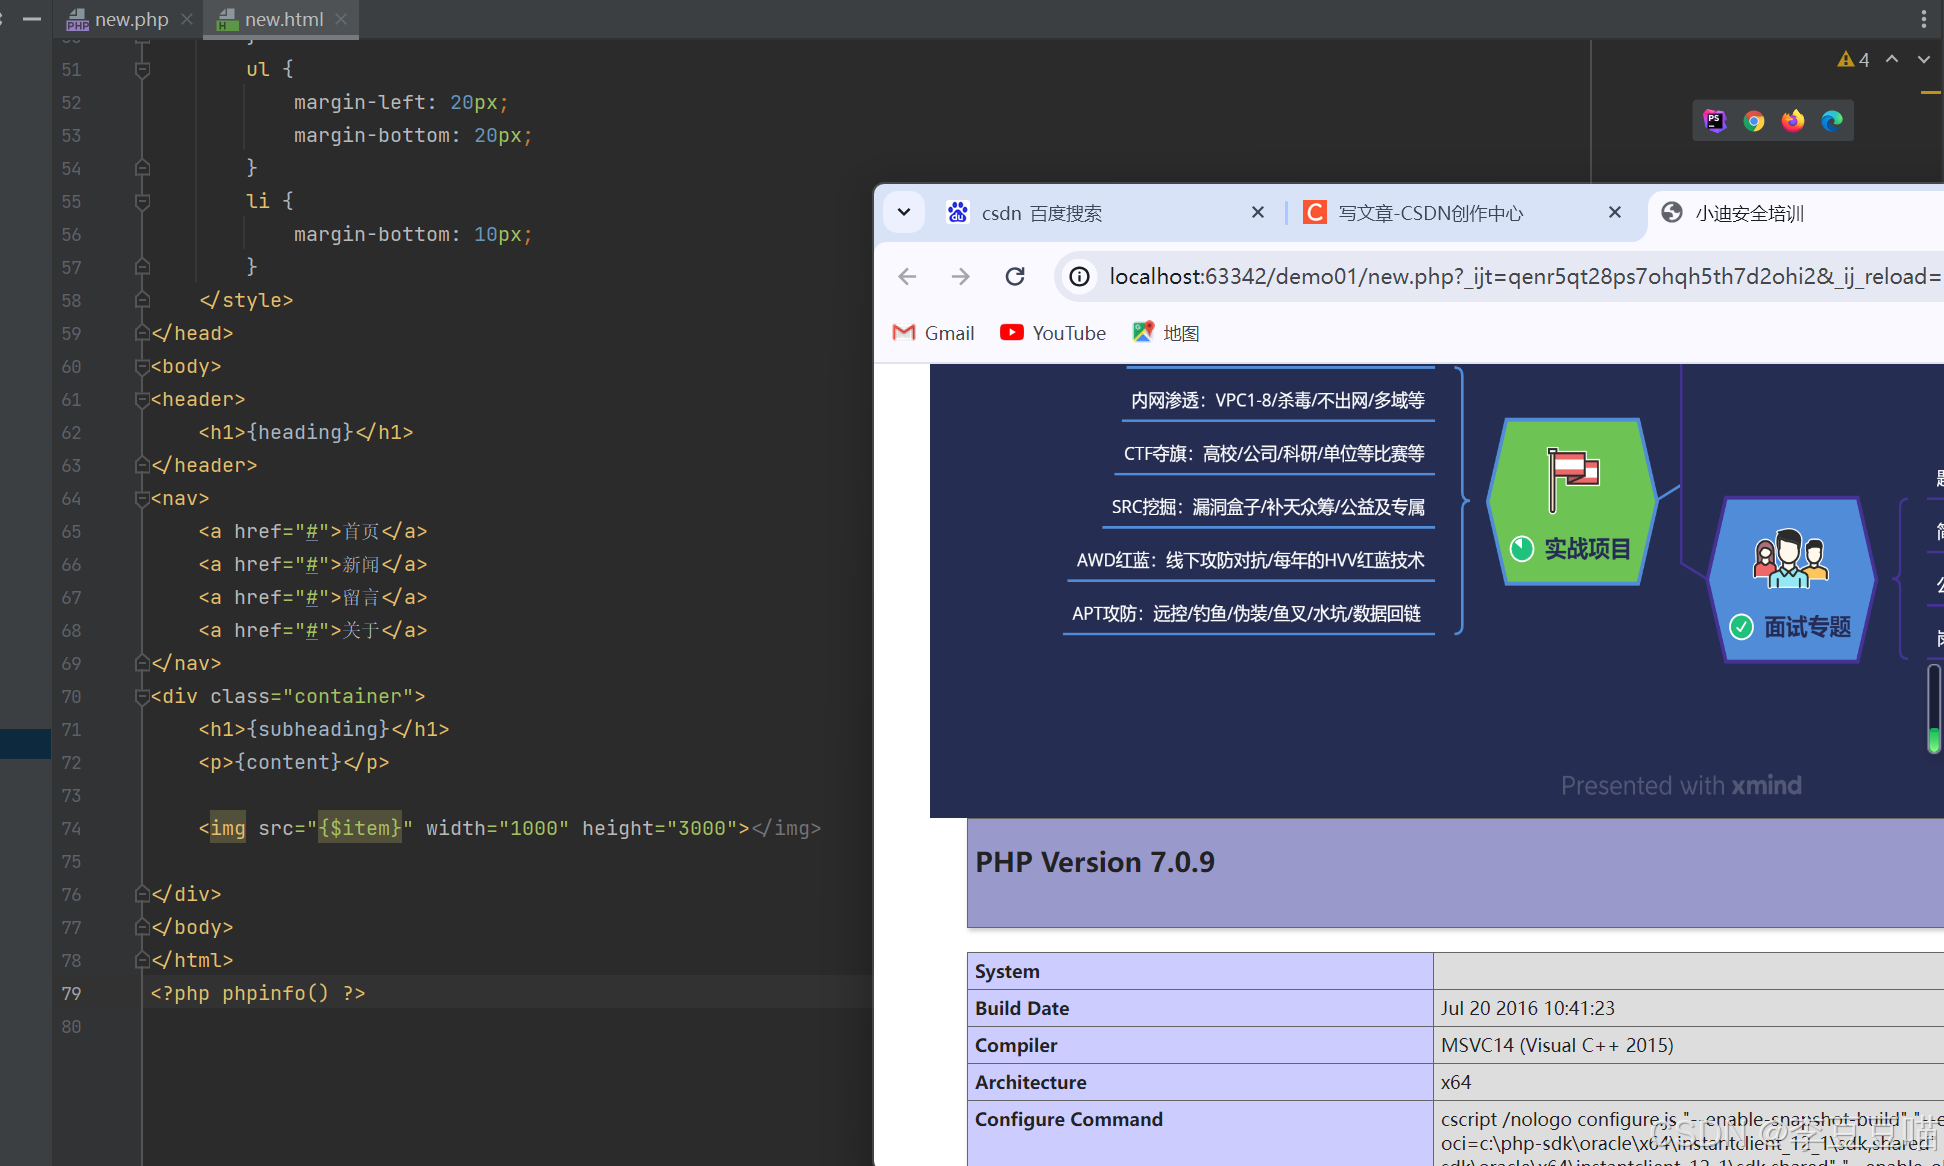Image resolution: width=1944 pixels, height=1166 pixels.
Task: Open preview in Firefox browser icon
Action: [x=1793, y=121]
